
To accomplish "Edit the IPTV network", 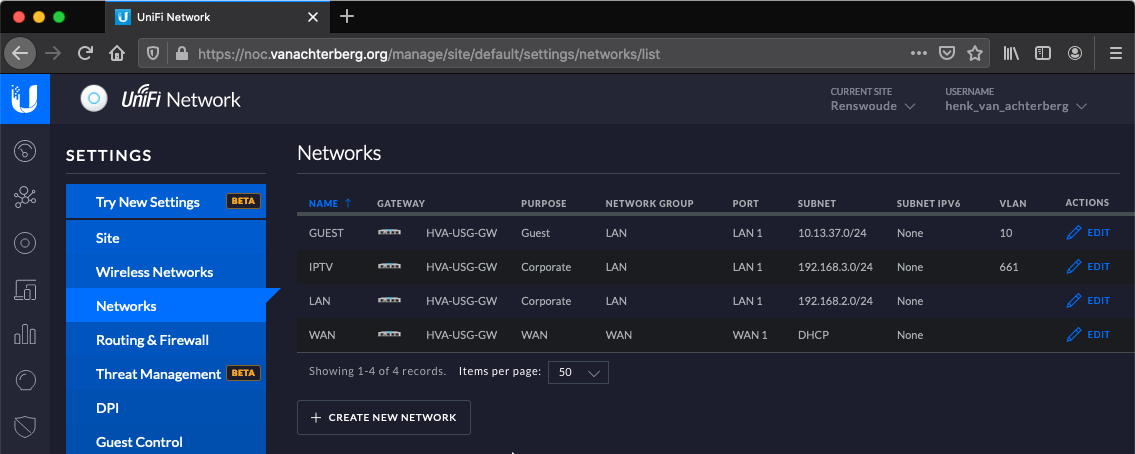I will tap(1088, 266).
